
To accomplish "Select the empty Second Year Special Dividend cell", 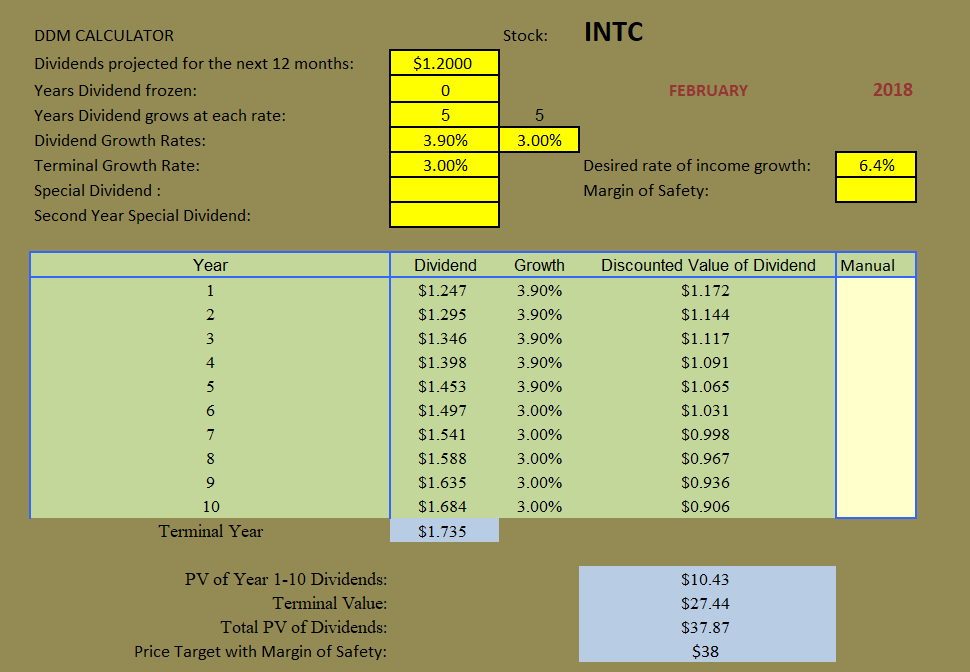I will [444, 215].
